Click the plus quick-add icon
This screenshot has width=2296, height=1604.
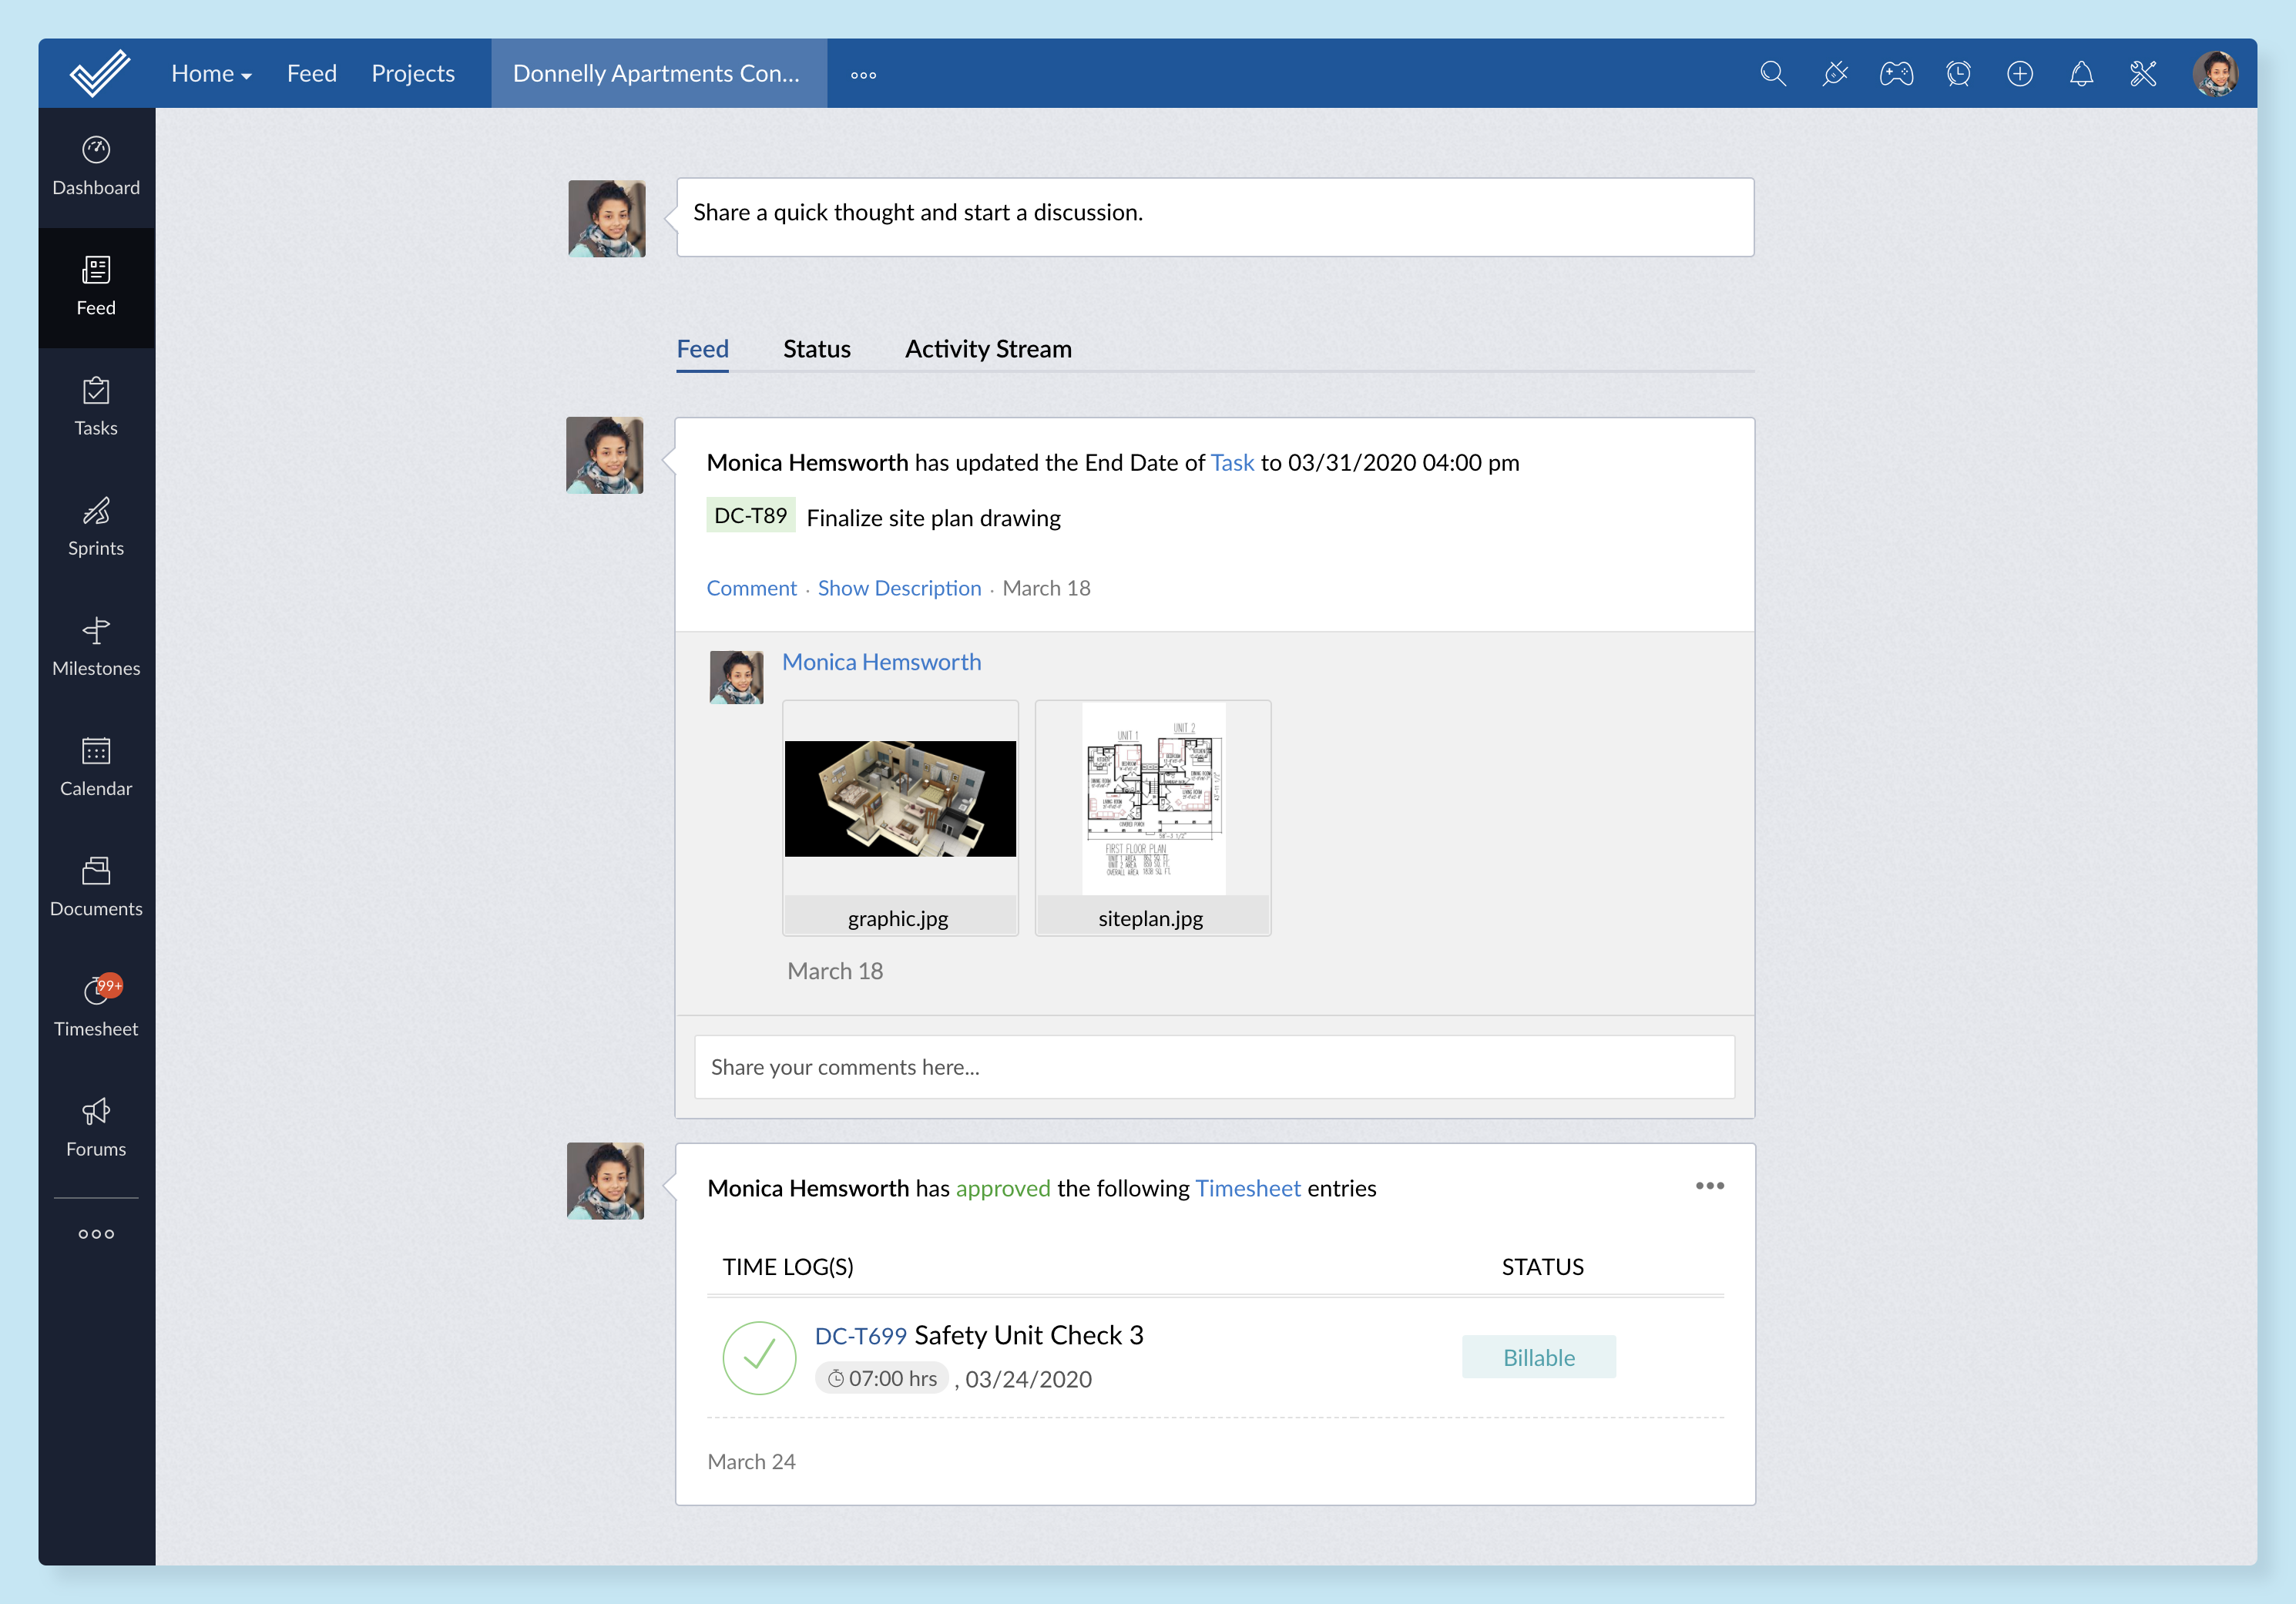[x=2019, y=74]
